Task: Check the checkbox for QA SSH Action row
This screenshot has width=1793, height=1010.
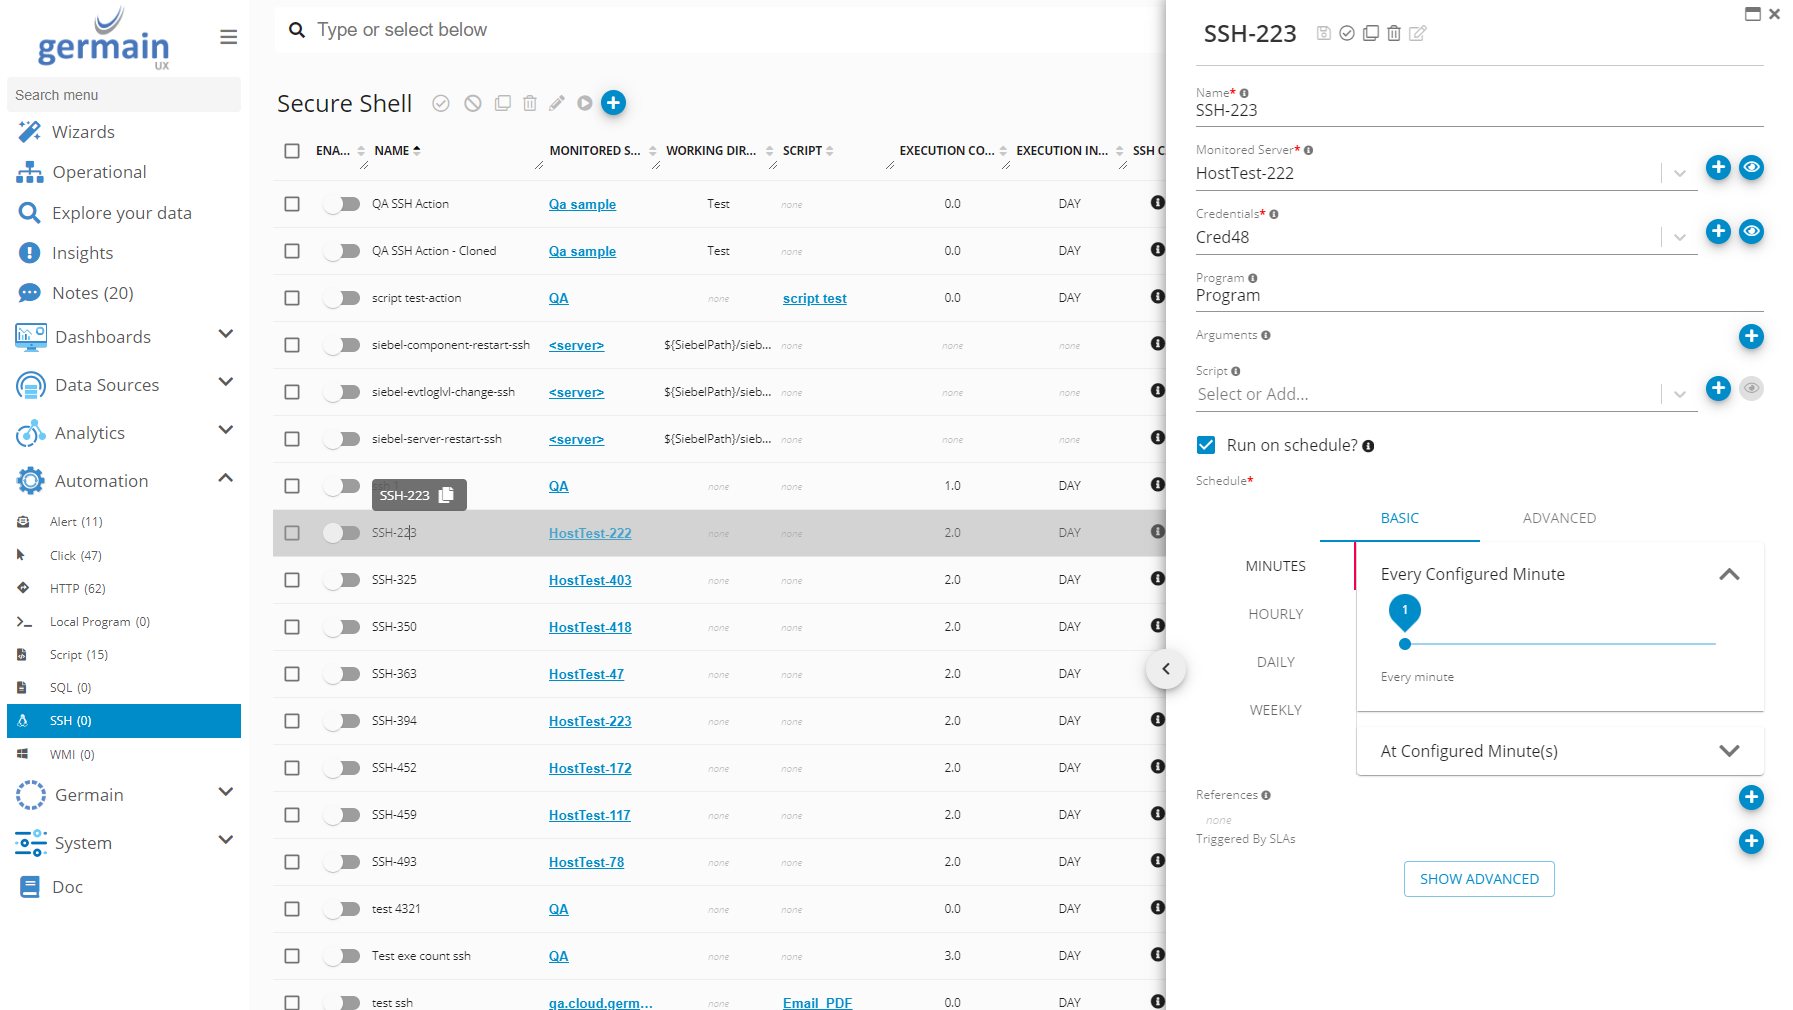Action: coord(292,204)
